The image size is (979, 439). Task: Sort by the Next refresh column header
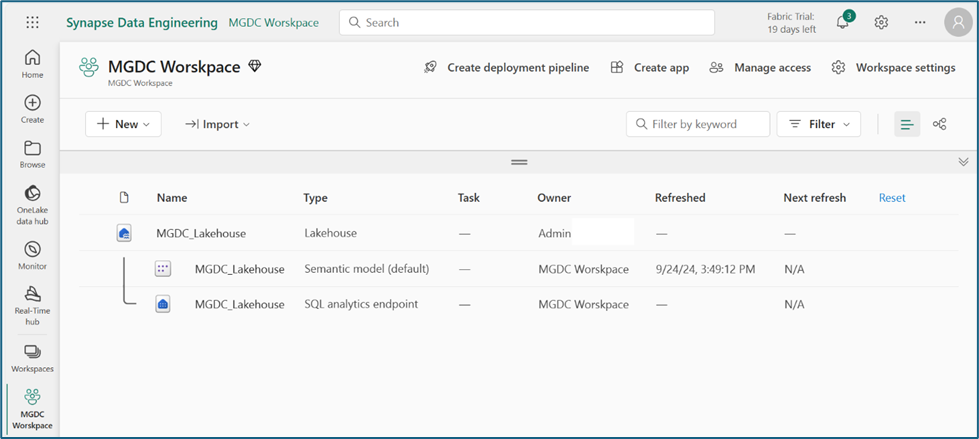point(815,198)
